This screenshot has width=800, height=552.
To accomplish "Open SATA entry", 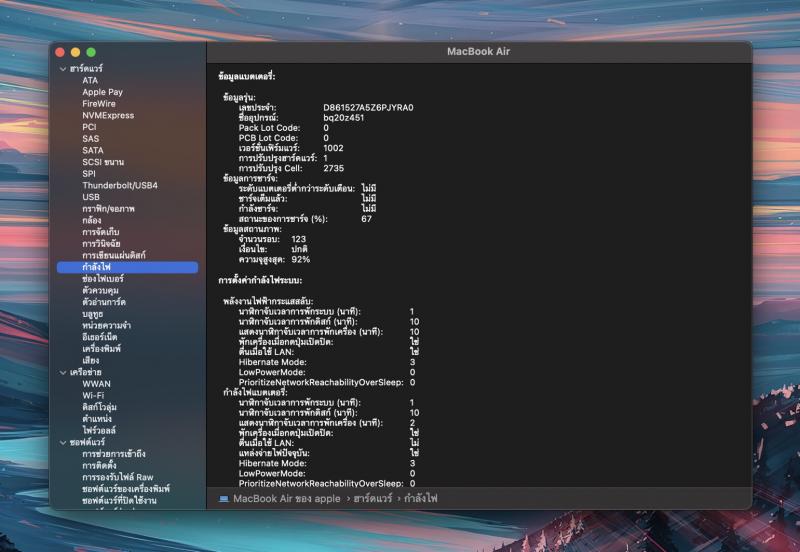I will (x=93, y=150).
